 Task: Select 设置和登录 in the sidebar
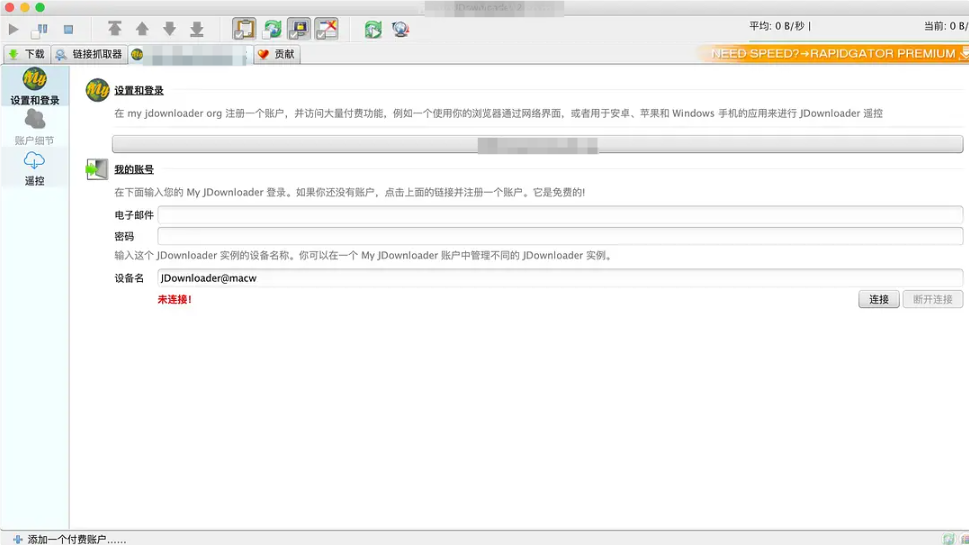pyautogui.click(x=35, y=87)
